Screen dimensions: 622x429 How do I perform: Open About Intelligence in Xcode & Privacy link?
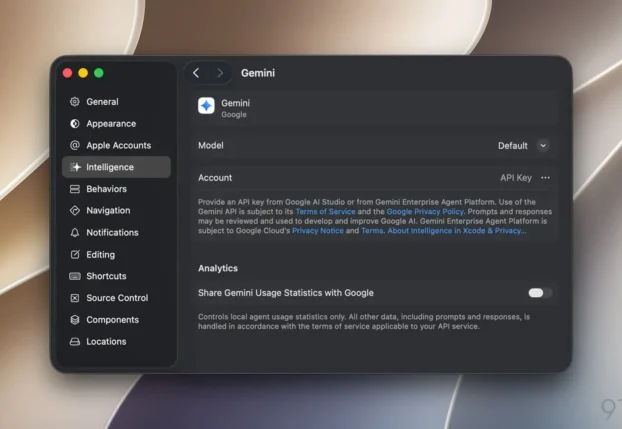click(457, 231)
